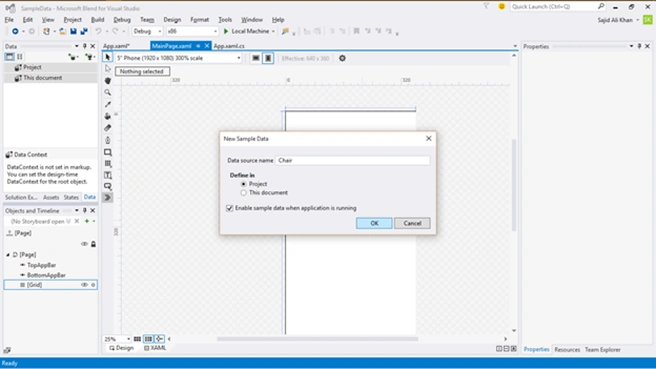The image size is (656, 369).
Task: Open Local Machine target dropdown arrow
Action: click(273, 31)
